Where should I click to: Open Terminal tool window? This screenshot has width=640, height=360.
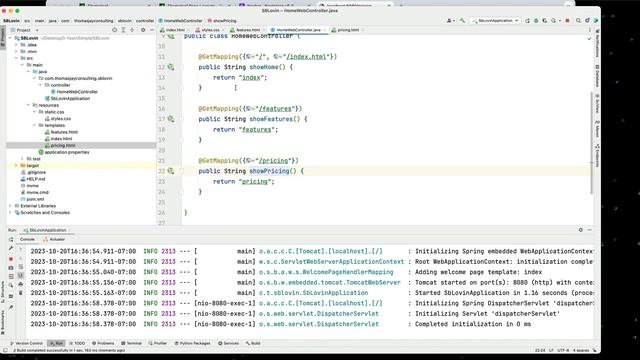click(x=131, y=343)
